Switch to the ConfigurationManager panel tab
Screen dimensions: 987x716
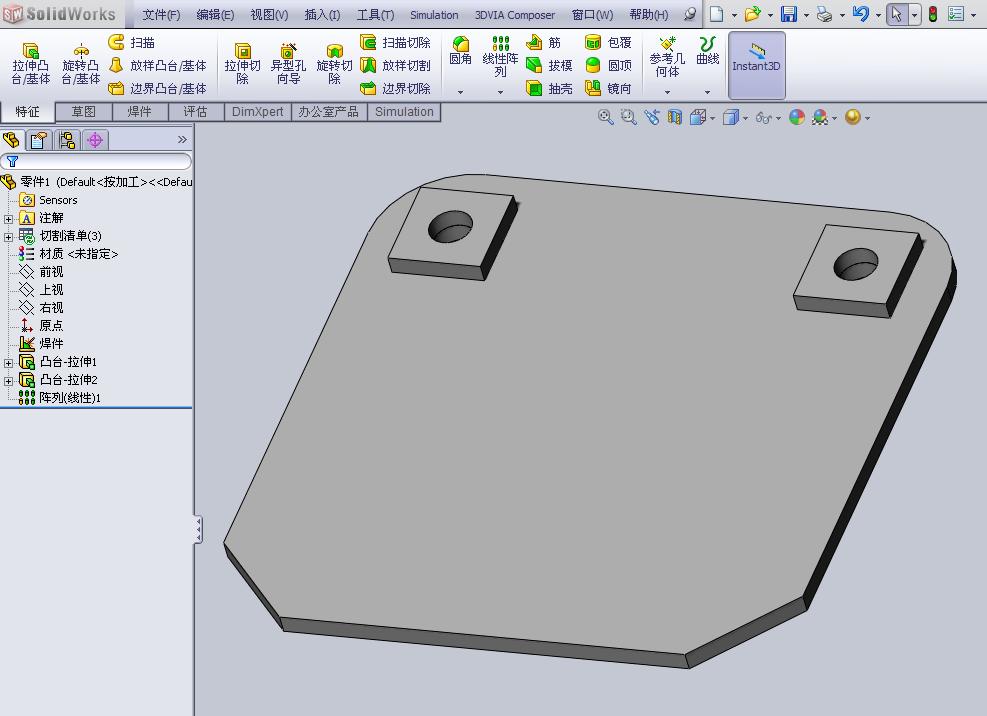pyautogui.click(x=67, y=140)
